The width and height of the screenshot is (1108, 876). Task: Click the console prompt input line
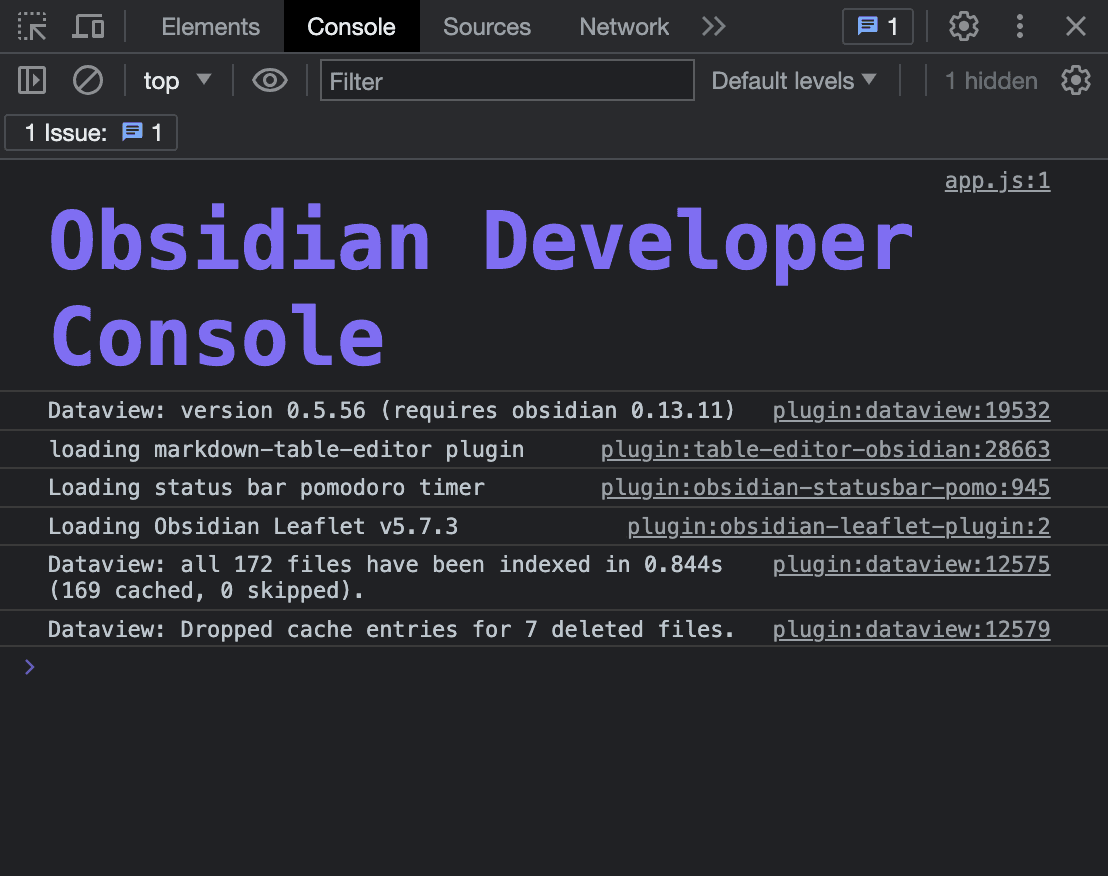(x=554, y=667)
